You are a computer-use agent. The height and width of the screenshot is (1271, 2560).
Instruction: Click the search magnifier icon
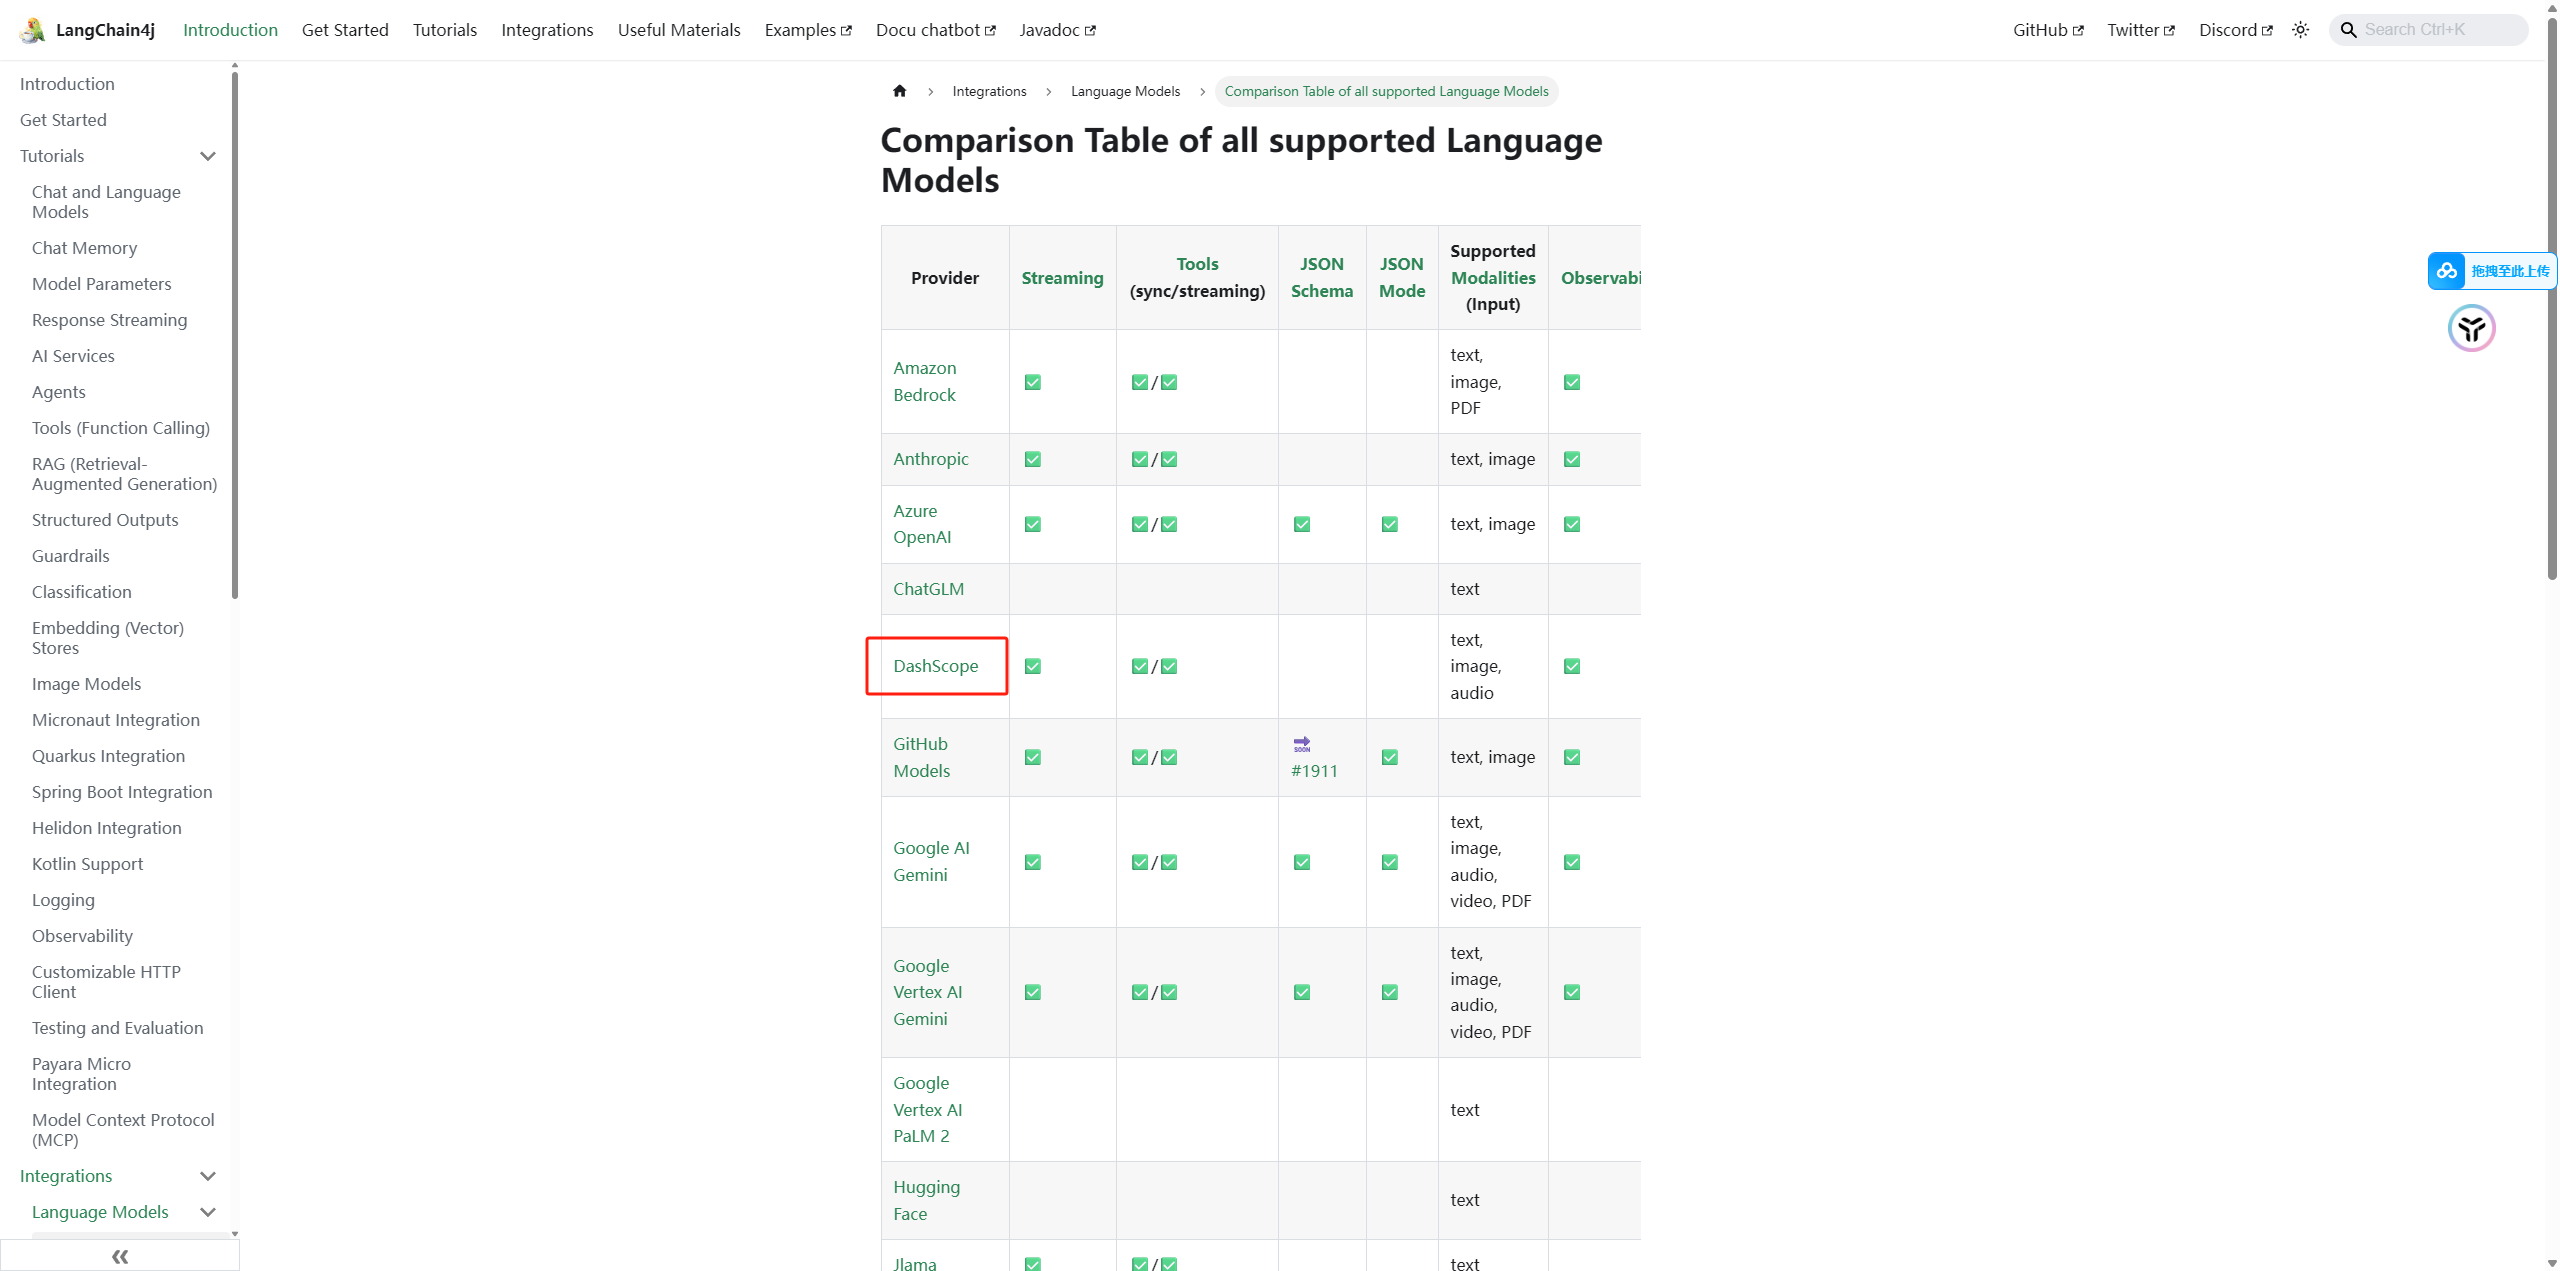(x=2348, y=30)
